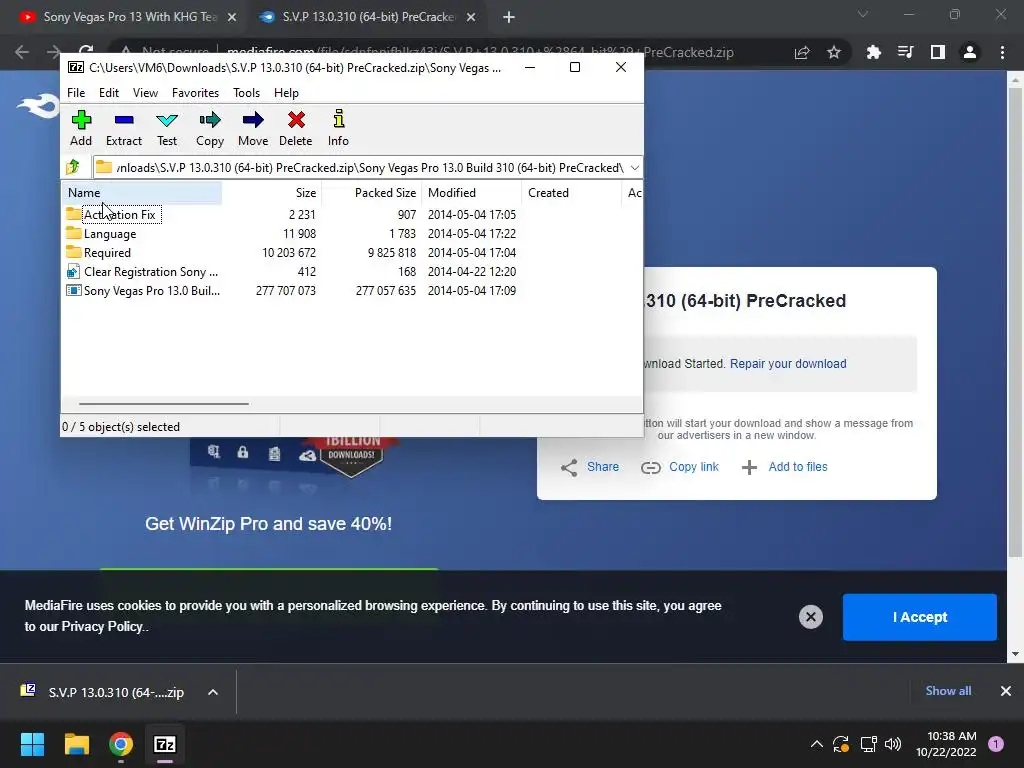Select the Activation Fix folder
Screen dimensions: 1024x768
120,214
